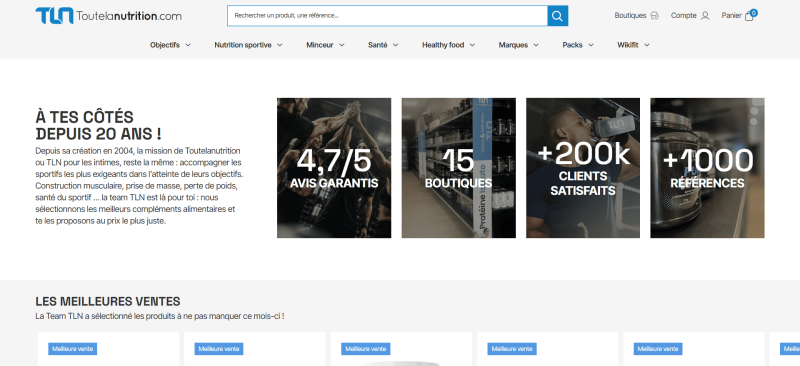The image size is (800, 366).
Task: Click the 'La Team TLN a sélectionné' subtitle
Action: [160, 316]
